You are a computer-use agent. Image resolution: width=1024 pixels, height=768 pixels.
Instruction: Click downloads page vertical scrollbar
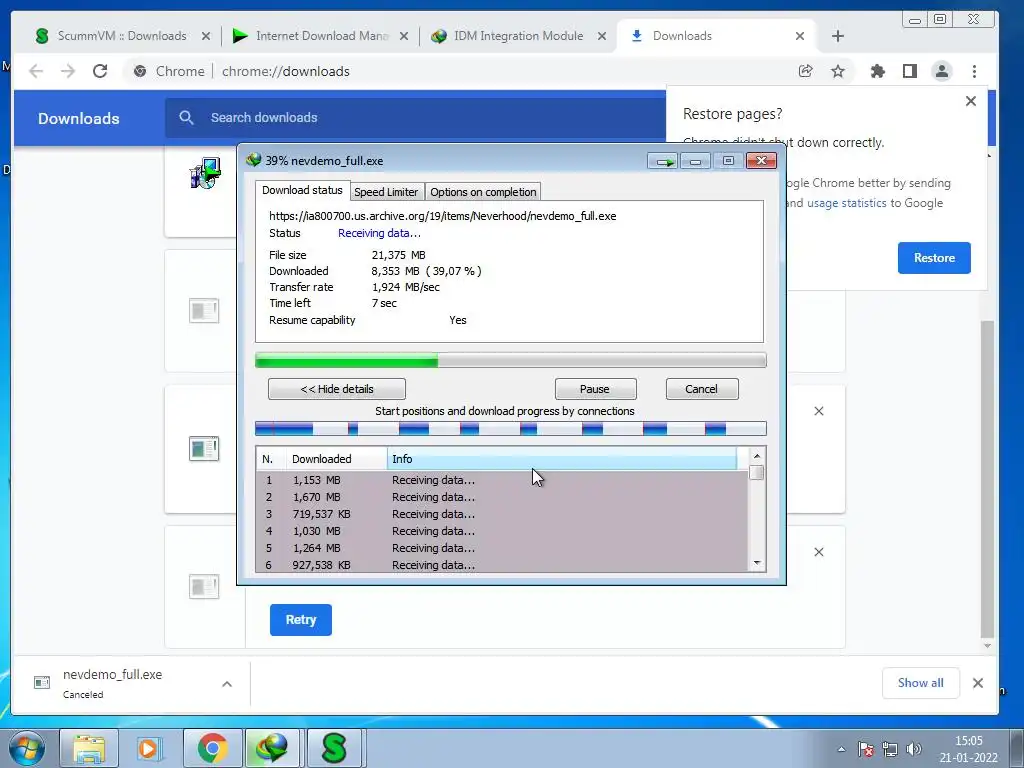pyautogui.click(x=987, y=480)
